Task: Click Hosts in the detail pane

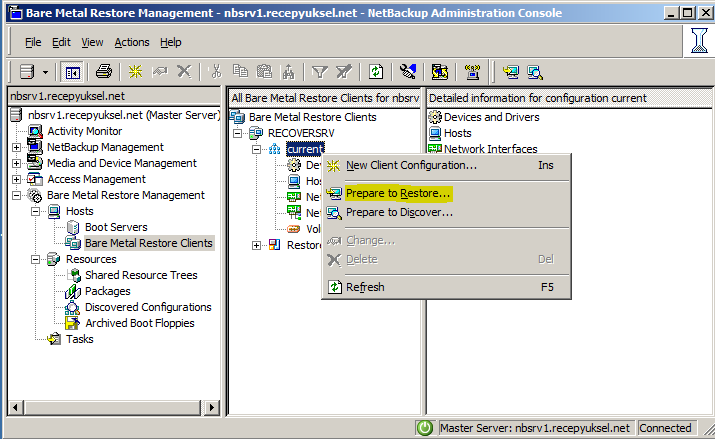Action: (457, 133)
